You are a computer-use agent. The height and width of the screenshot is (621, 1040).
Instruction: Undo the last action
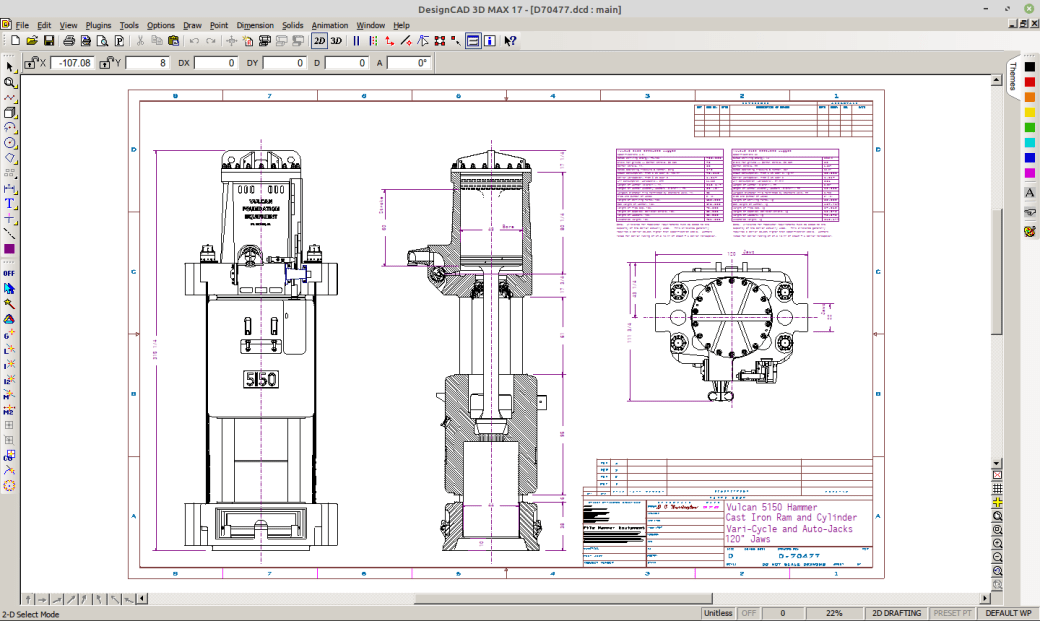click(x=194, y=40)
